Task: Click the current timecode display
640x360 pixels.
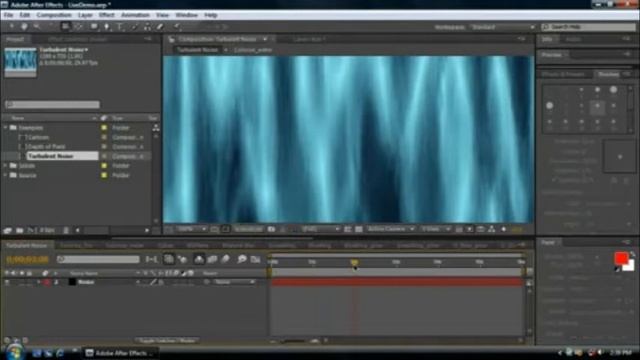Action: point(27,259)
